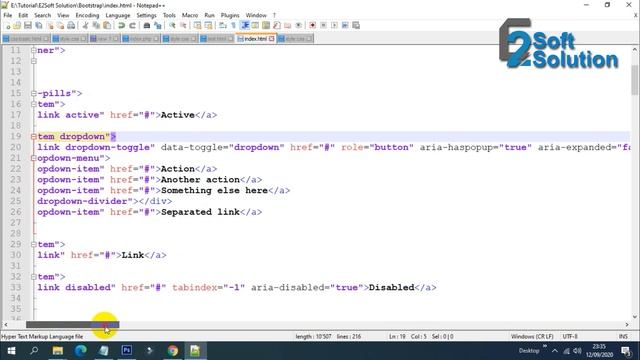This screenshot has width=640, height=360.
Task: Stop macro recording toolbar icon
Action: pos(323,25)
